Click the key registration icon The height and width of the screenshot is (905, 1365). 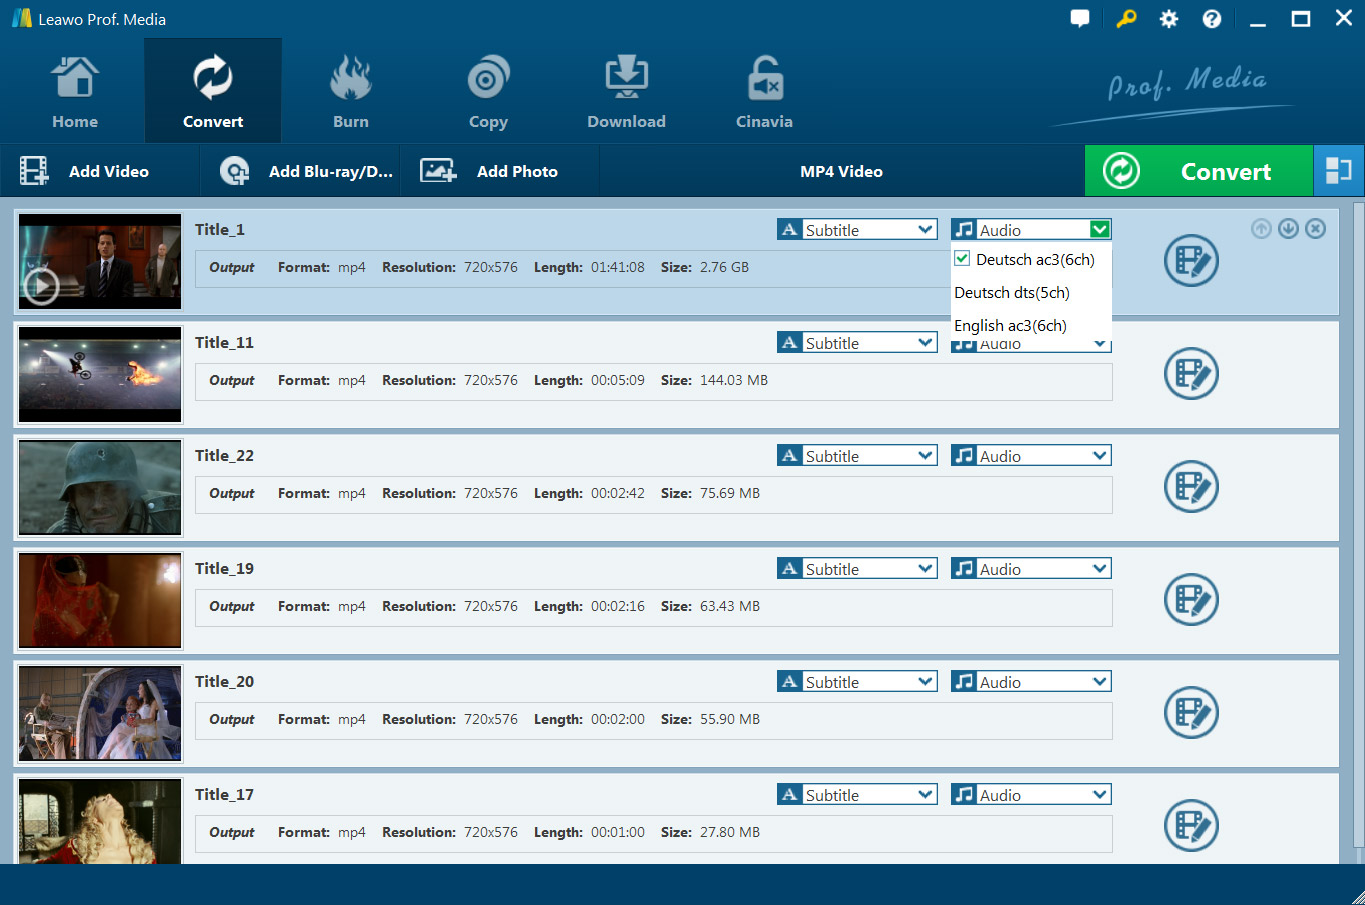(x=1126, y=19)
